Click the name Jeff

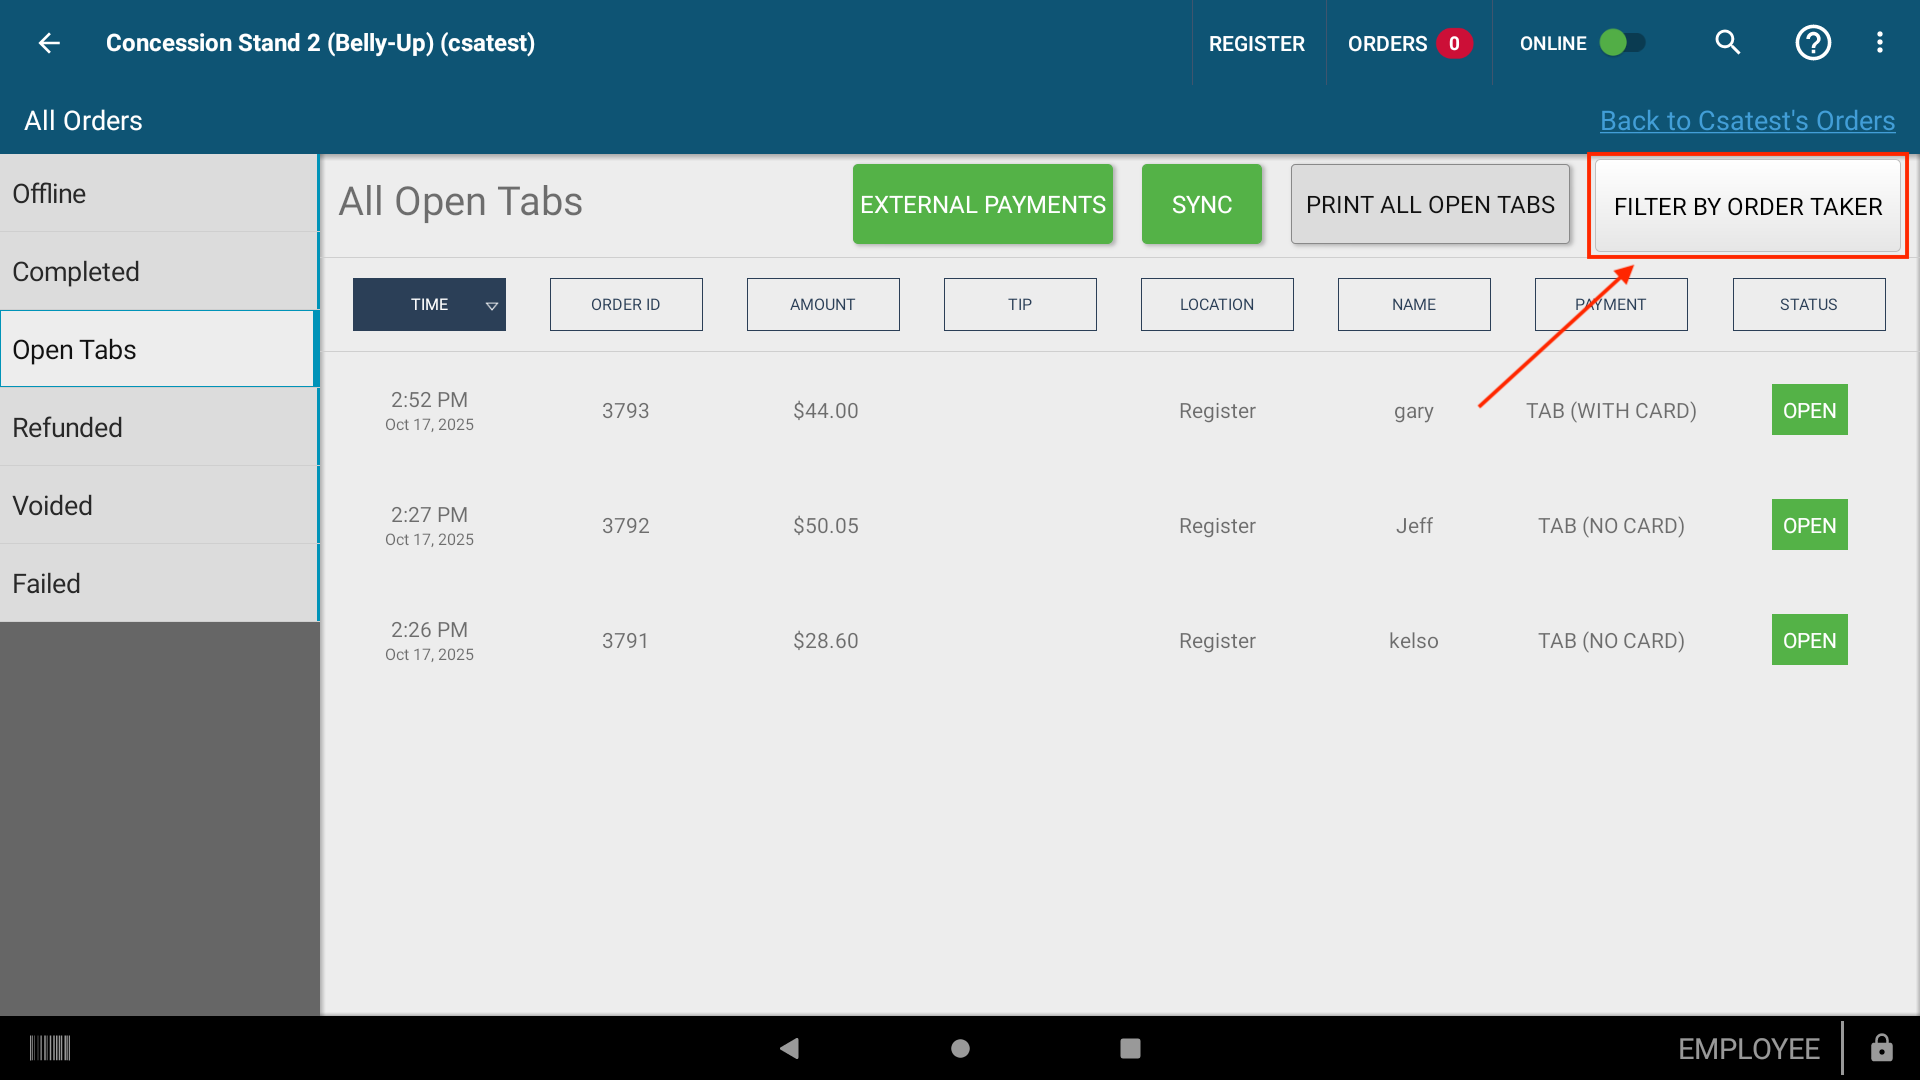[x=1414, y=526]
